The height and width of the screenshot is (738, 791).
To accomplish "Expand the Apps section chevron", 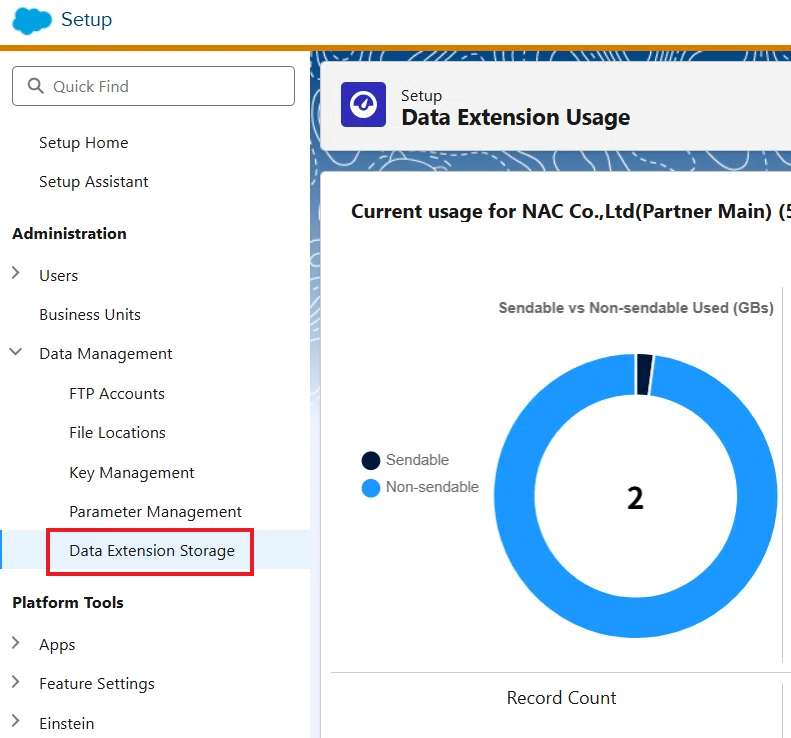I will coord(16,642).
